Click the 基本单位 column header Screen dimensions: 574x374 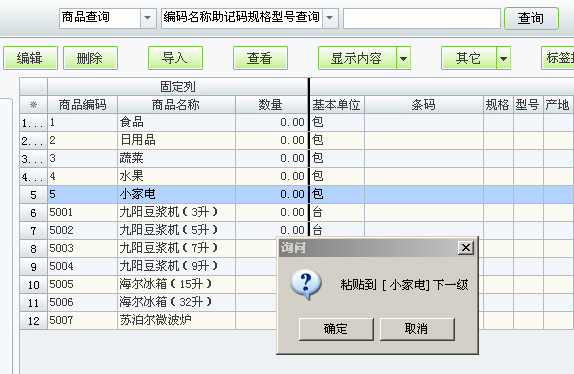tap(337, 105)
